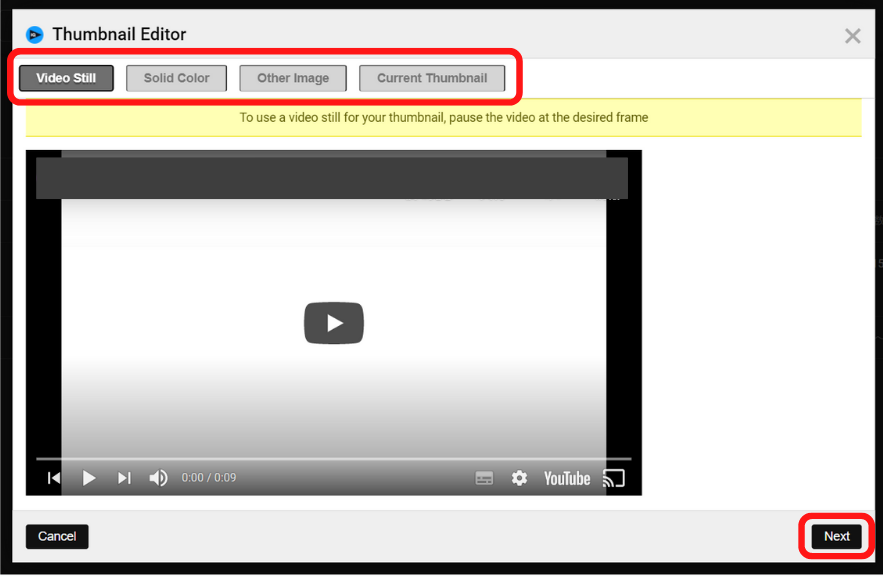This screenshot has width=883, height=580.
Task: Close the Thumbnail Editor with the X
Action: coord(853,36)
